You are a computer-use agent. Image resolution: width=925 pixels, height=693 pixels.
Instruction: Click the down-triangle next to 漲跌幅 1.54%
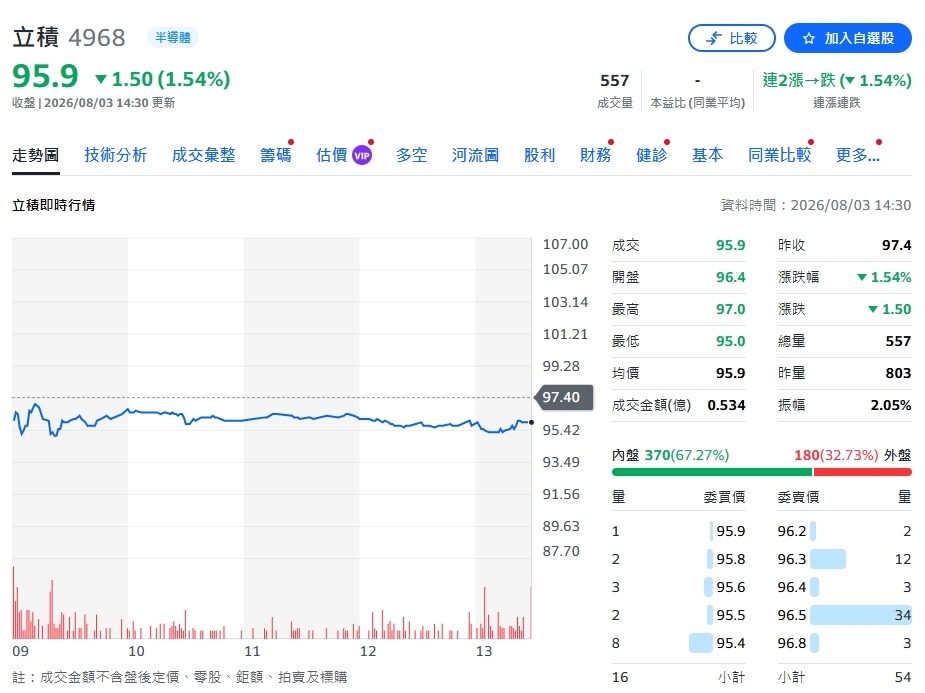point(862,277)
